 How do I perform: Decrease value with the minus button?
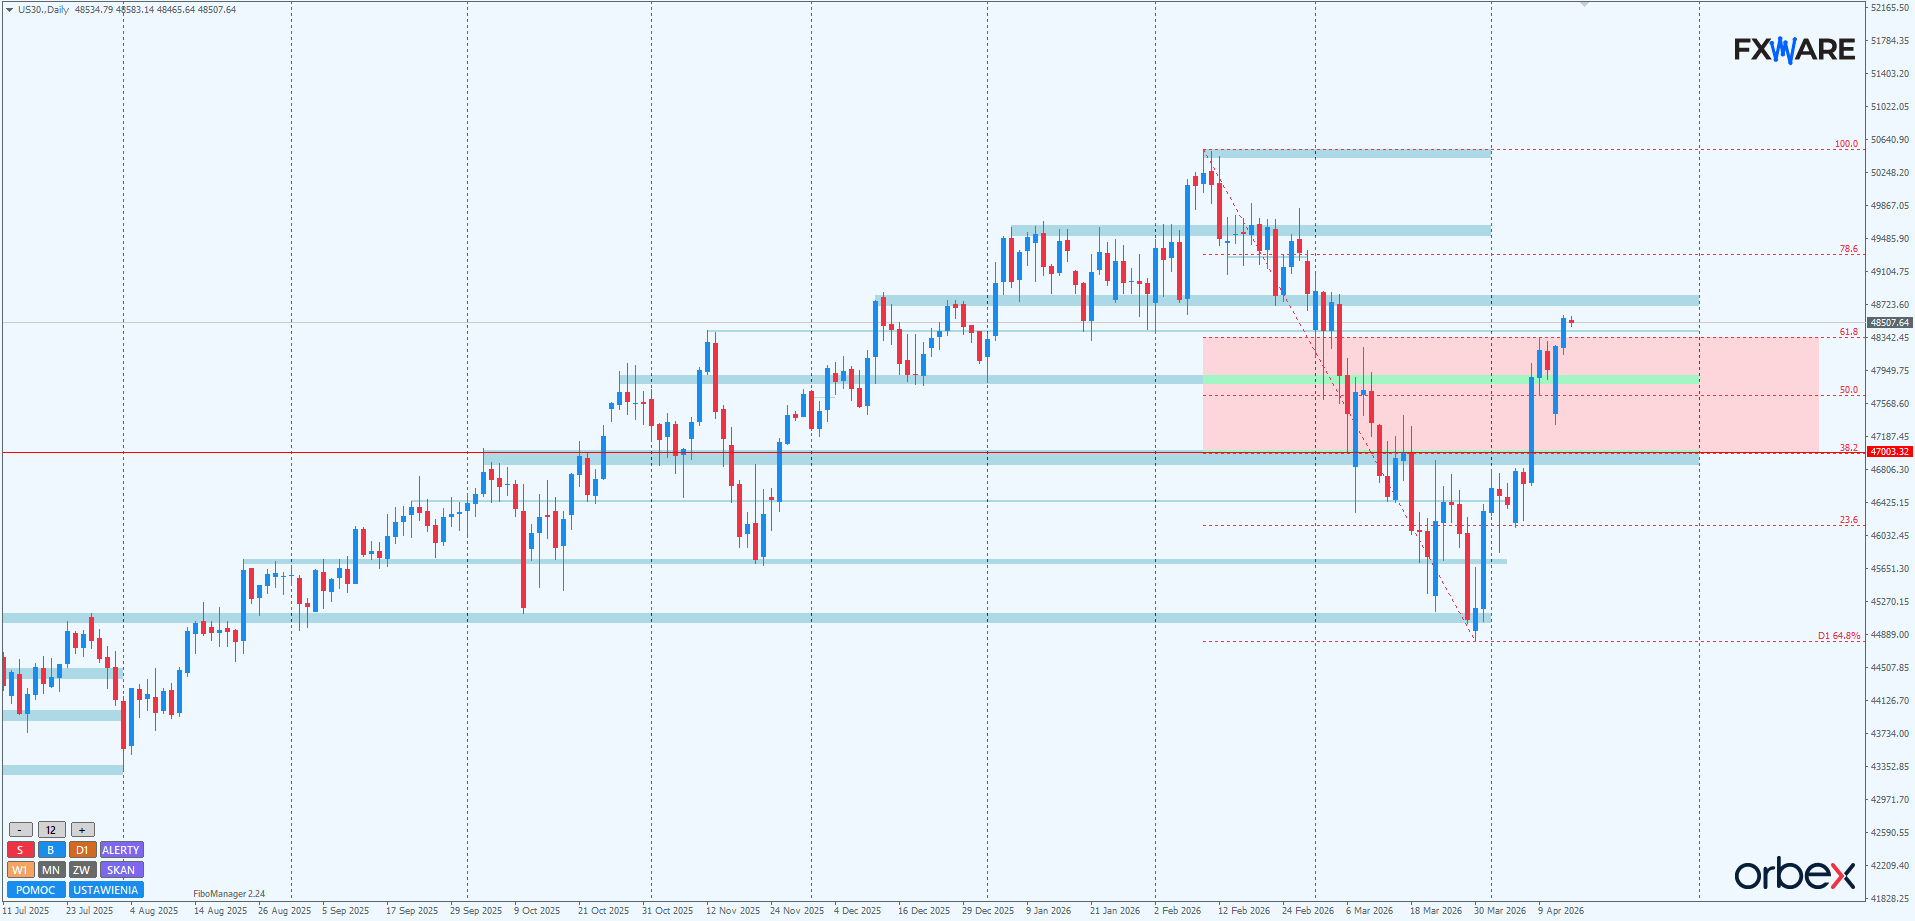click(20, 830)
